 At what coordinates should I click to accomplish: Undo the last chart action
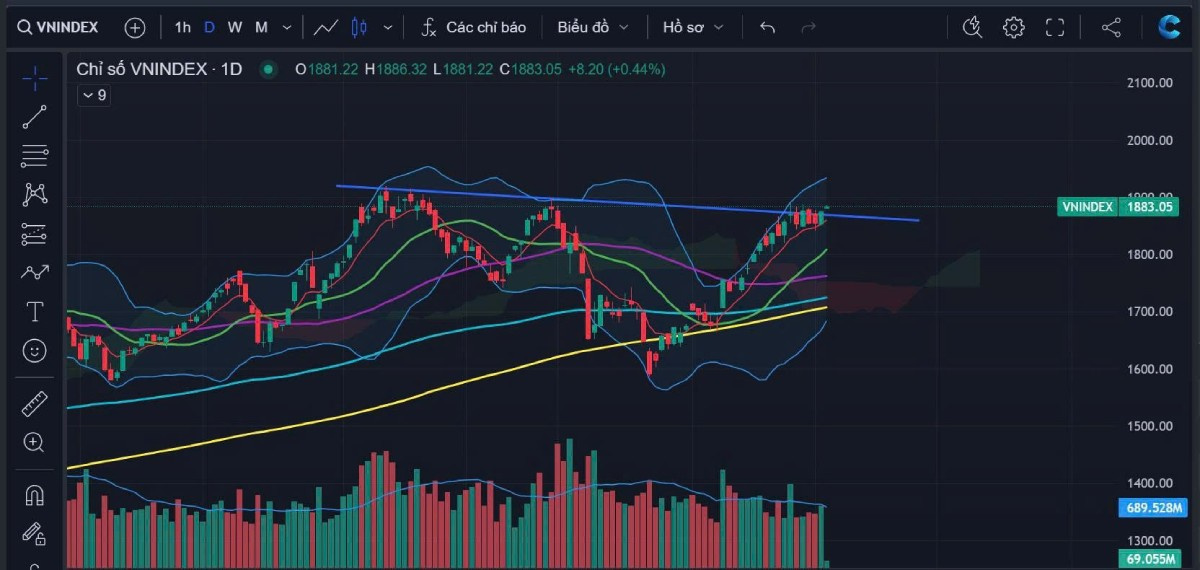coord(767,27)
